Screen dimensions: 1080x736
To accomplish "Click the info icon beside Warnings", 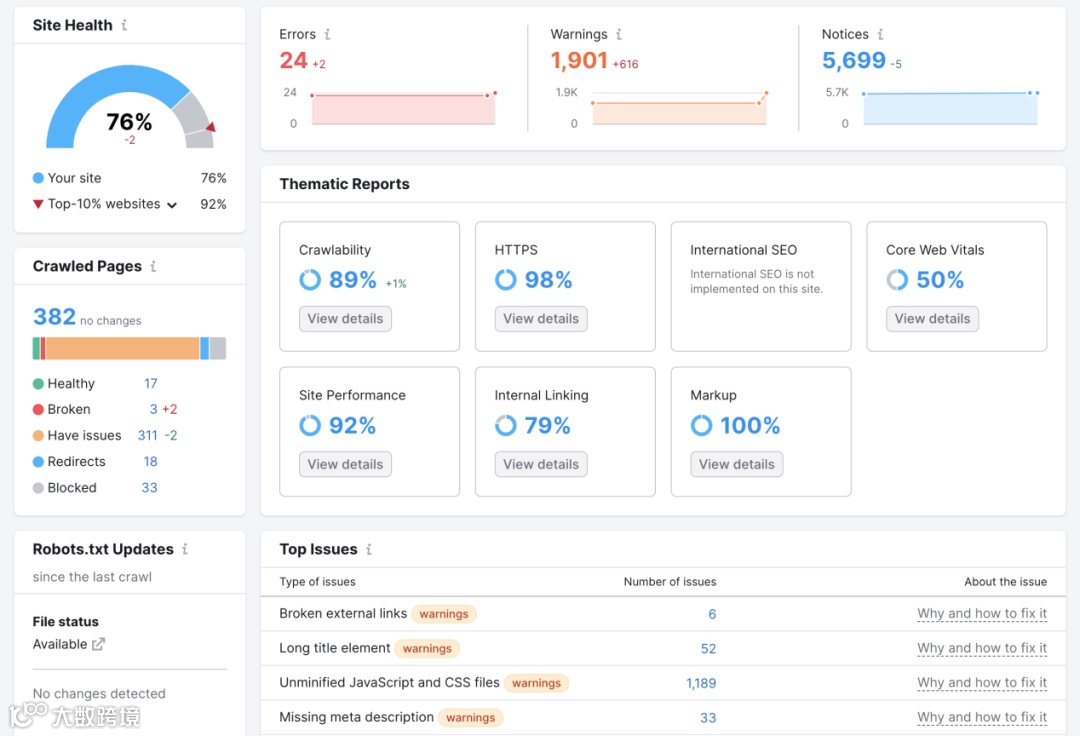I will (x=619, y=34).
